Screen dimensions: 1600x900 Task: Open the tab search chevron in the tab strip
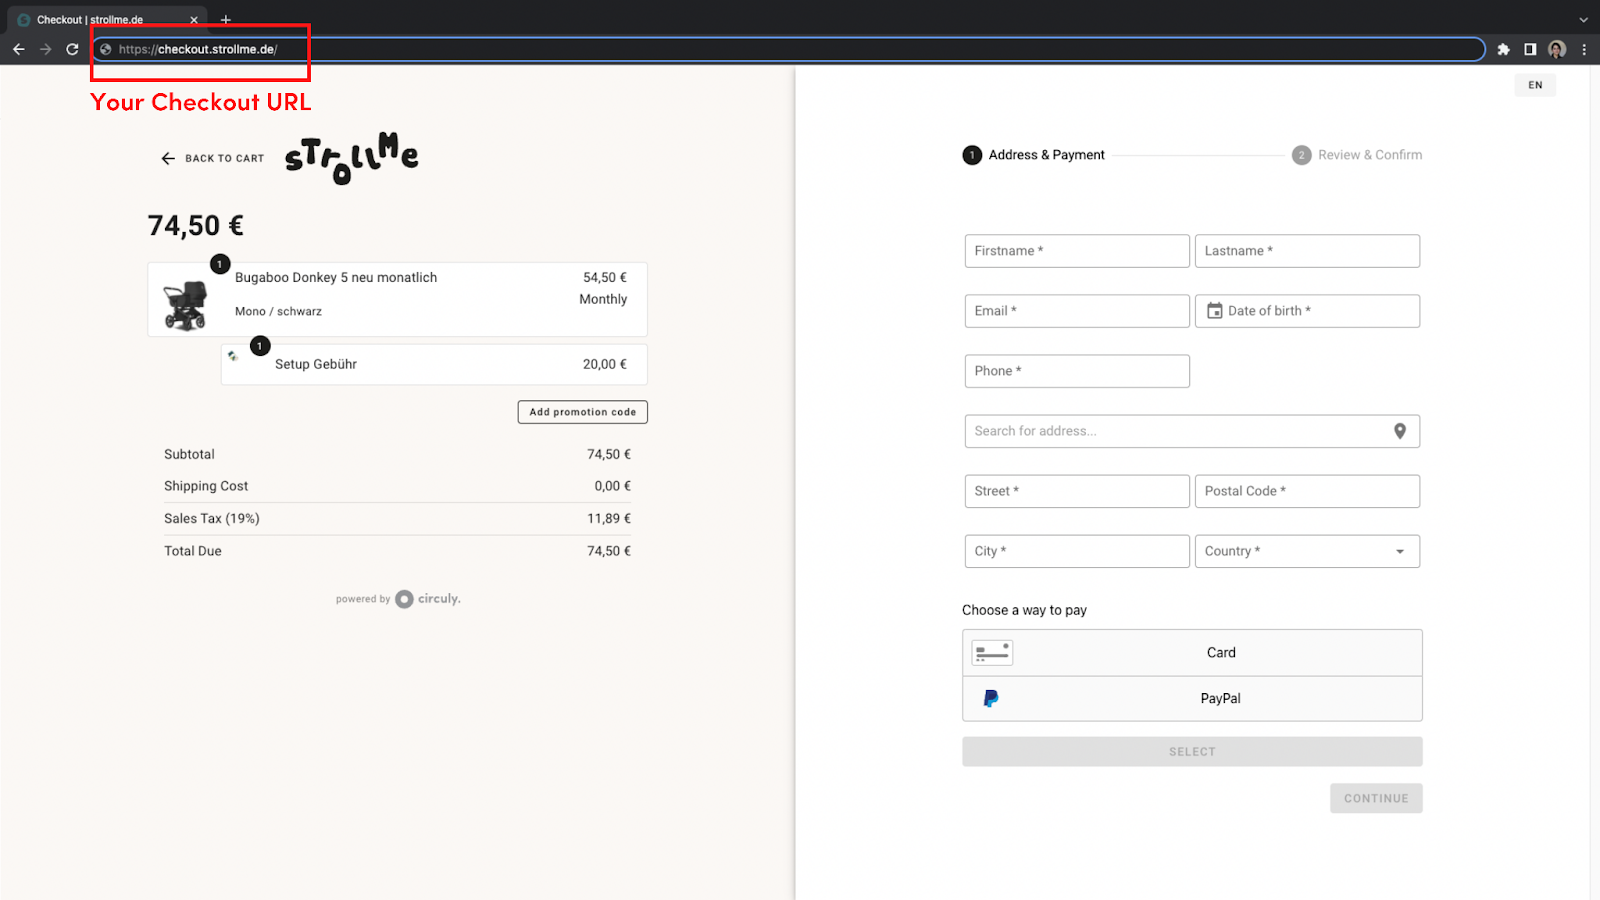pos(1584,19)
